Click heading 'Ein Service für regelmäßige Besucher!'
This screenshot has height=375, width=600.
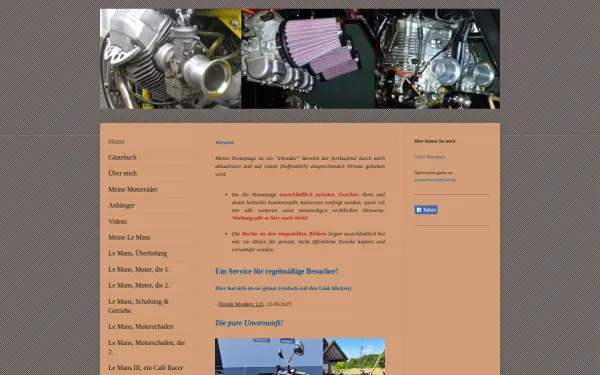(x=277, y=271)
